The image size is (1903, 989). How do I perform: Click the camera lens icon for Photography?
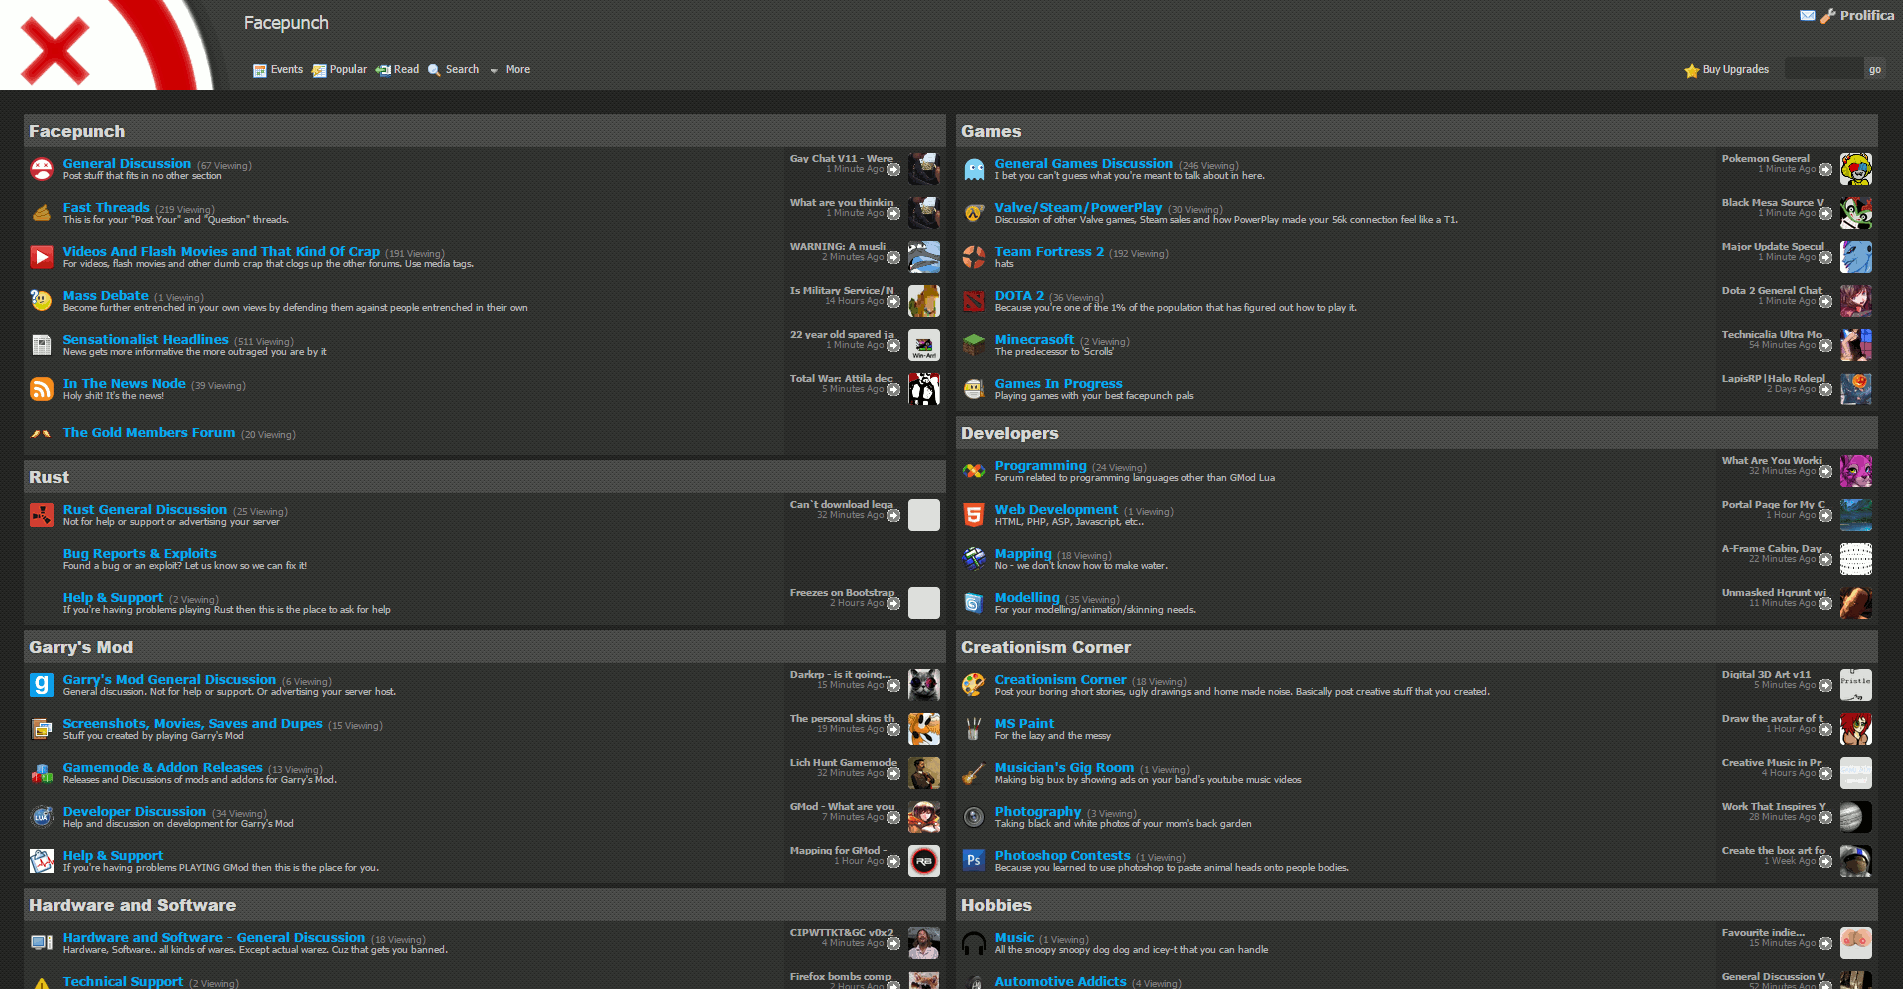pyautogui.click(x=974, y=817)
